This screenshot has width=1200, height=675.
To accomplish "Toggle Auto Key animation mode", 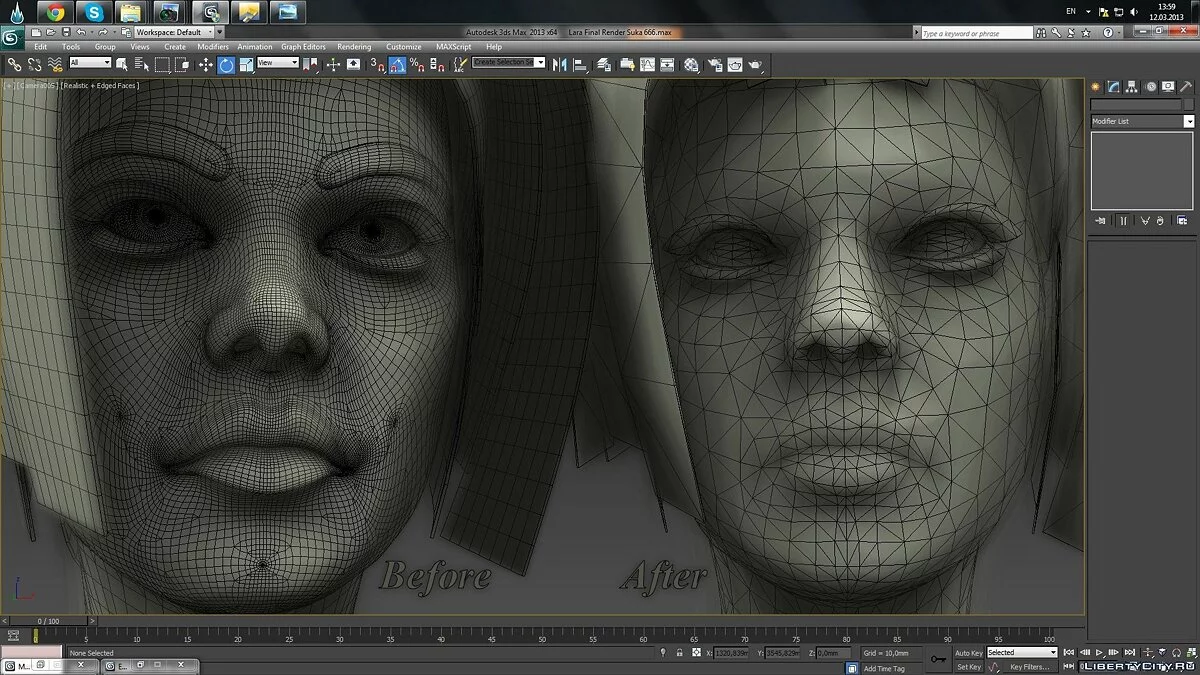I will (968, 653).
